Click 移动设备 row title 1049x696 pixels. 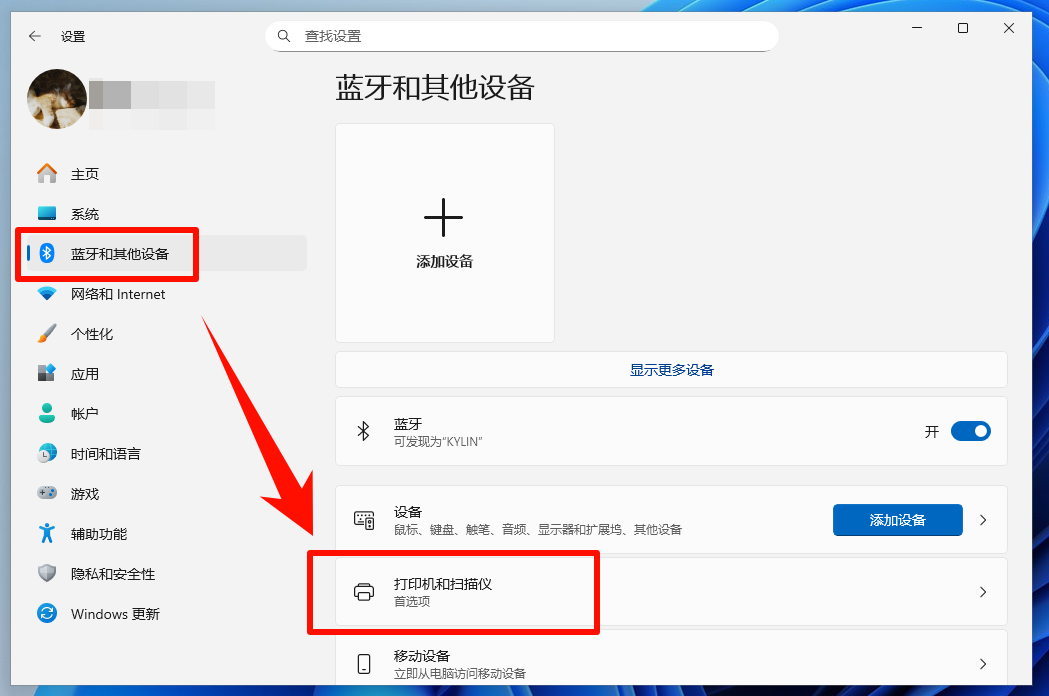(421, 656)
